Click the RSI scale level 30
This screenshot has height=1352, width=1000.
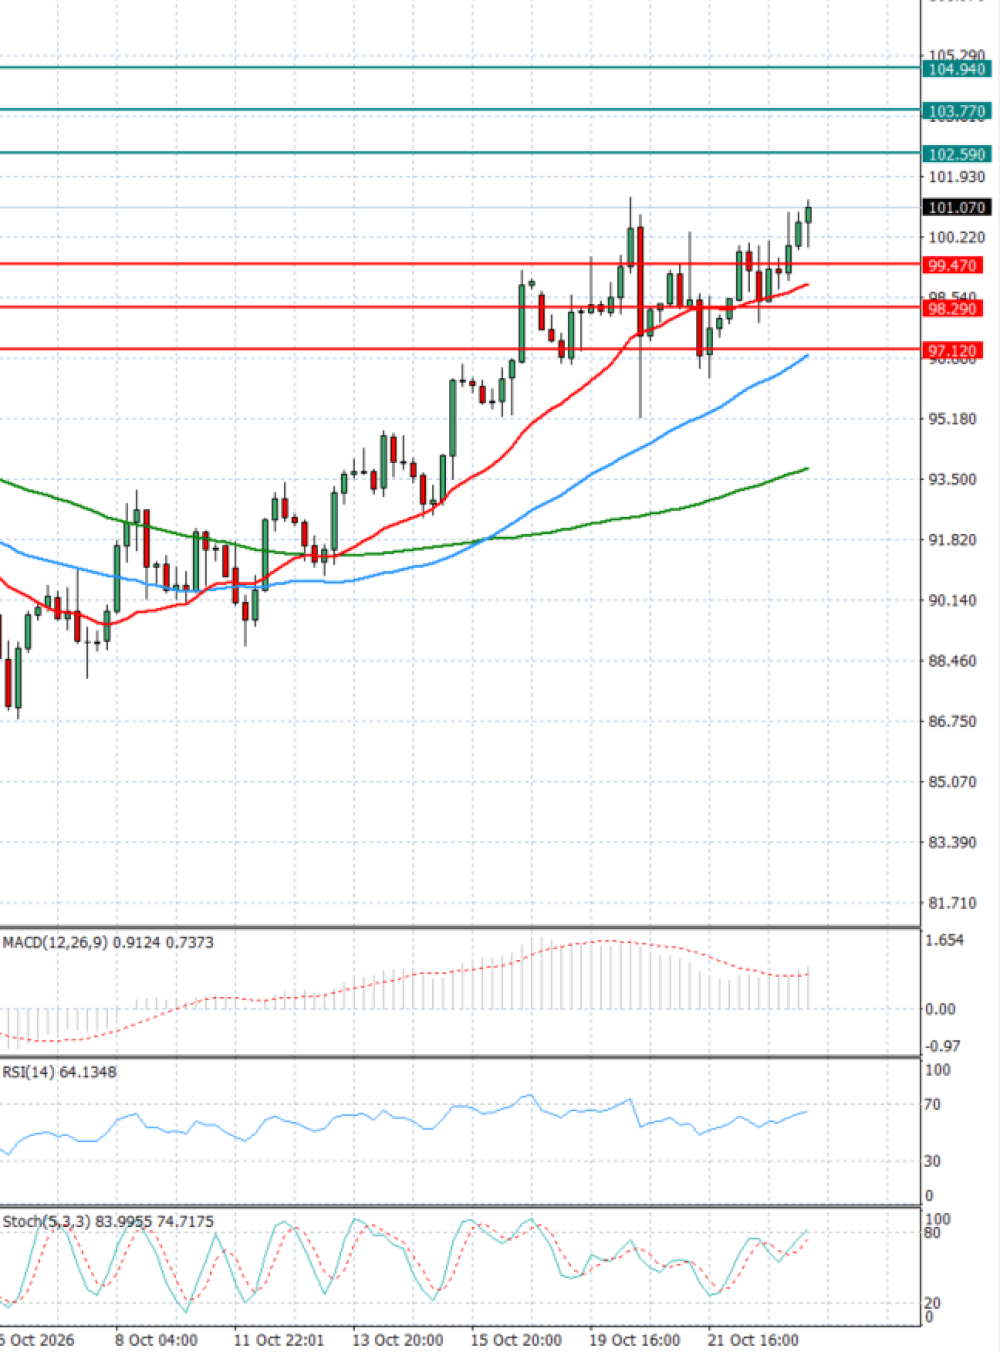(x=932, y=1162)
